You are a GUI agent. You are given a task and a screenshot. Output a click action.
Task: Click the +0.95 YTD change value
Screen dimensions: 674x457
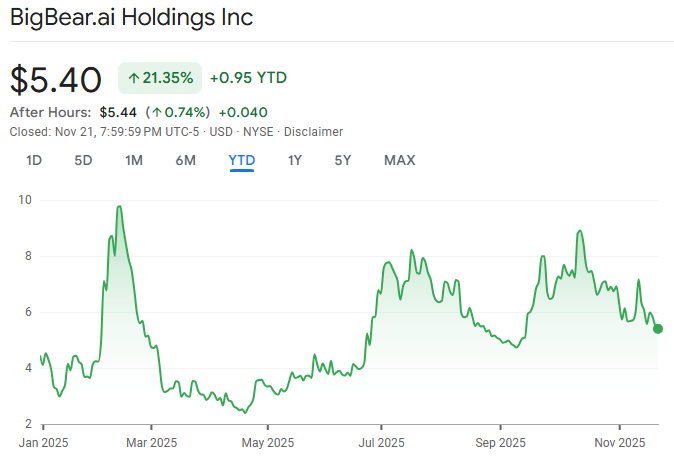click(247, 78)
